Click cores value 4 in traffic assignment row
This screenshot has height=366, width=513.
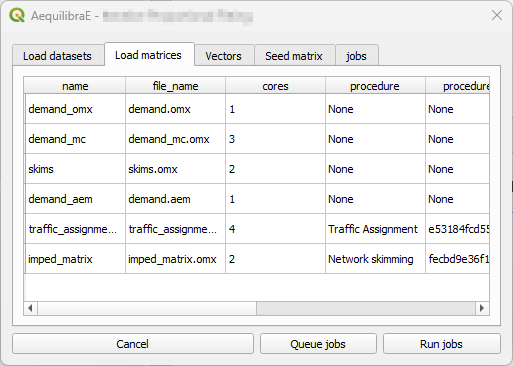tap(275, 229)
